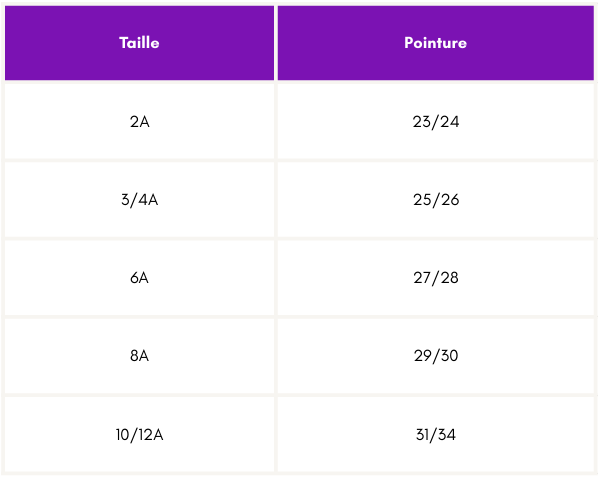Click the 31/34 shoe size cell
The image size is (600, 484).
(435, 435)
